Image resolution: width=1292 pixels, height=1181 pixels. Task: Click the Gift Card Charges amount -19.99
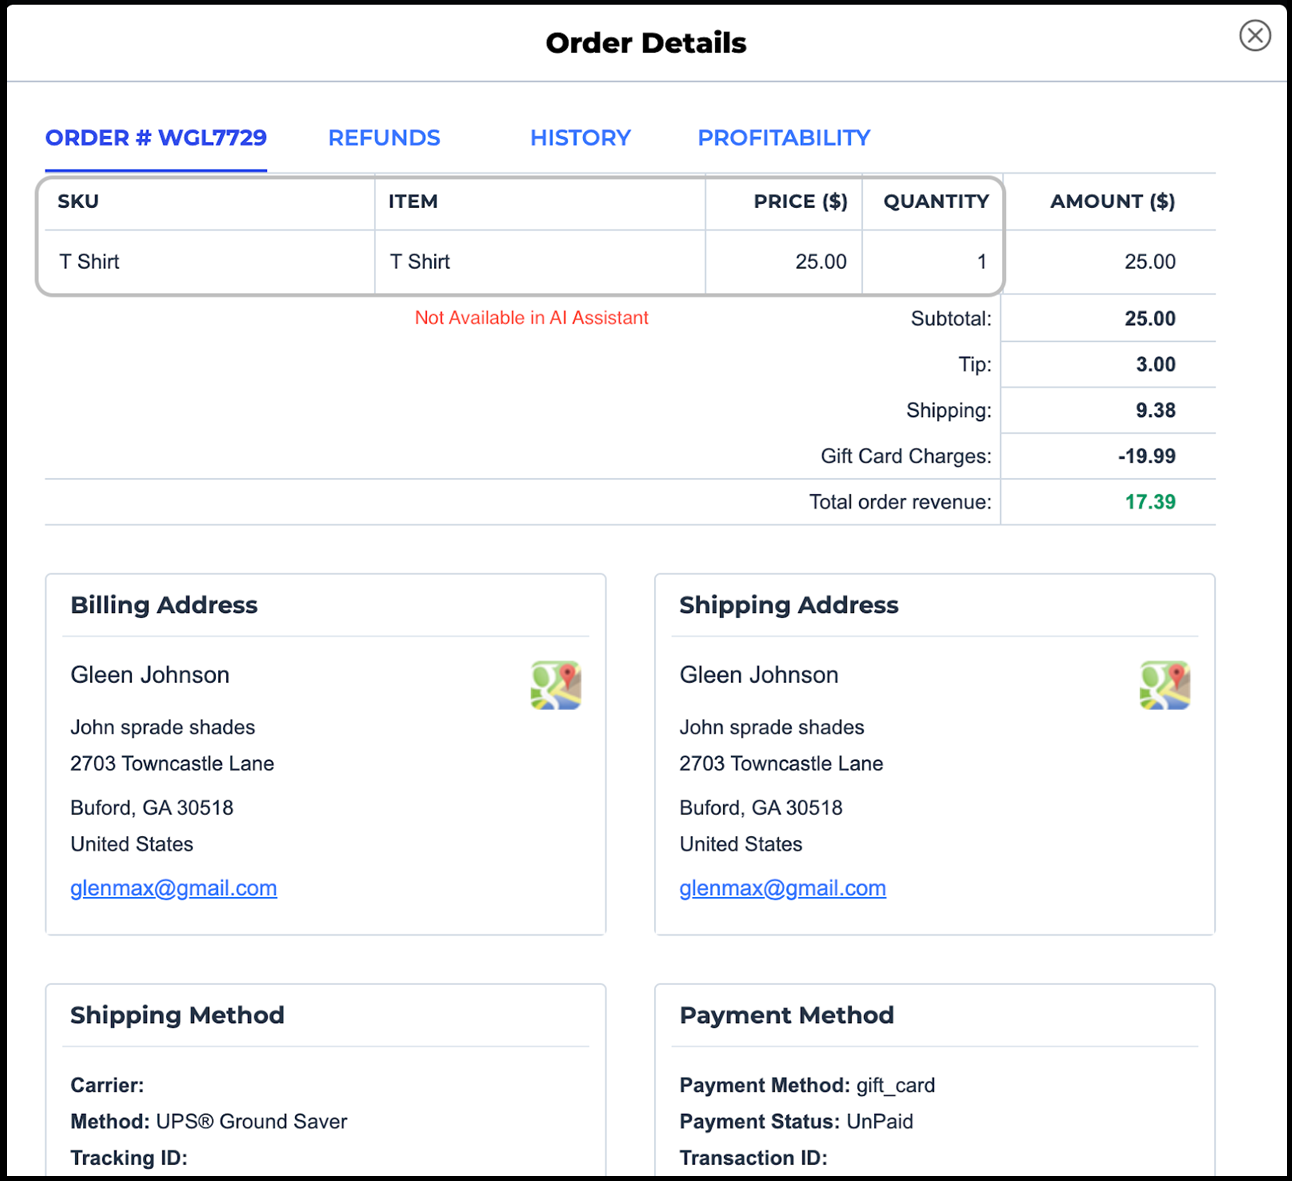coord(1146,456)
